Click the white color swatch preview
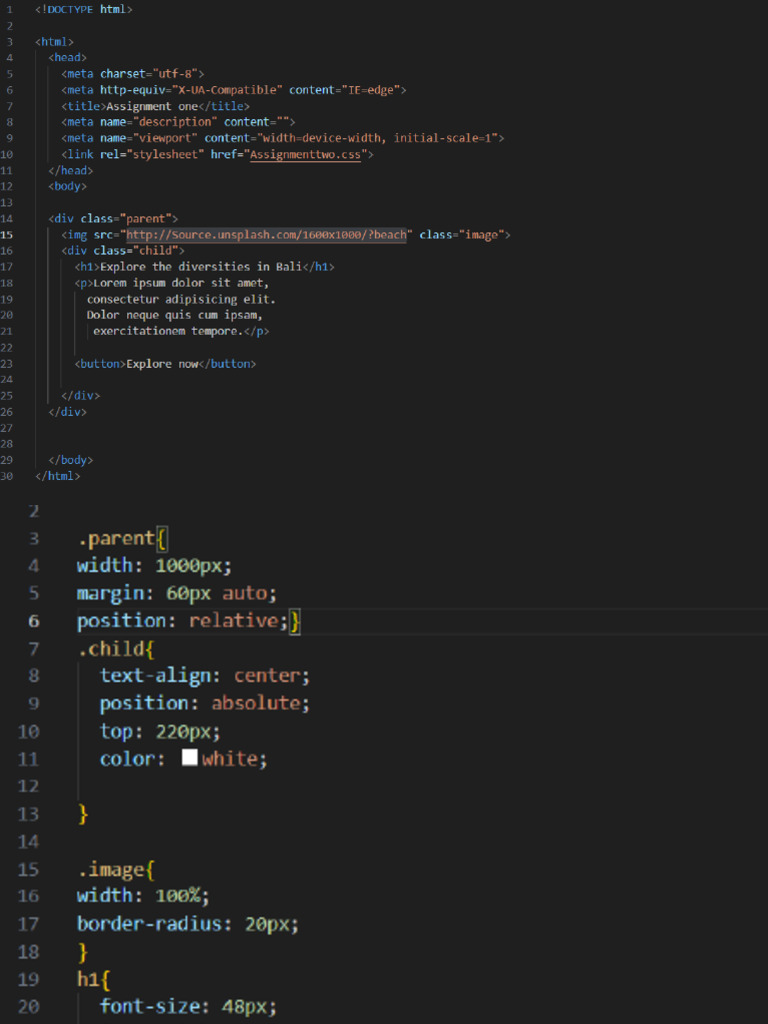The width and height of the screenshot is (768, 1024). (189, 758)
